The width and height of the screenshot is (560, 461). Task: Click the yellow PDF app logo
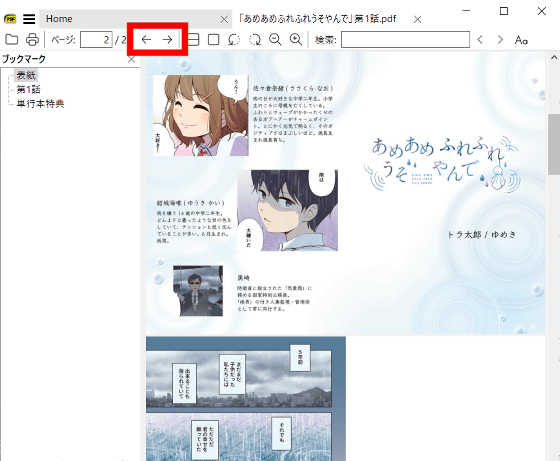tap(10, 19)
